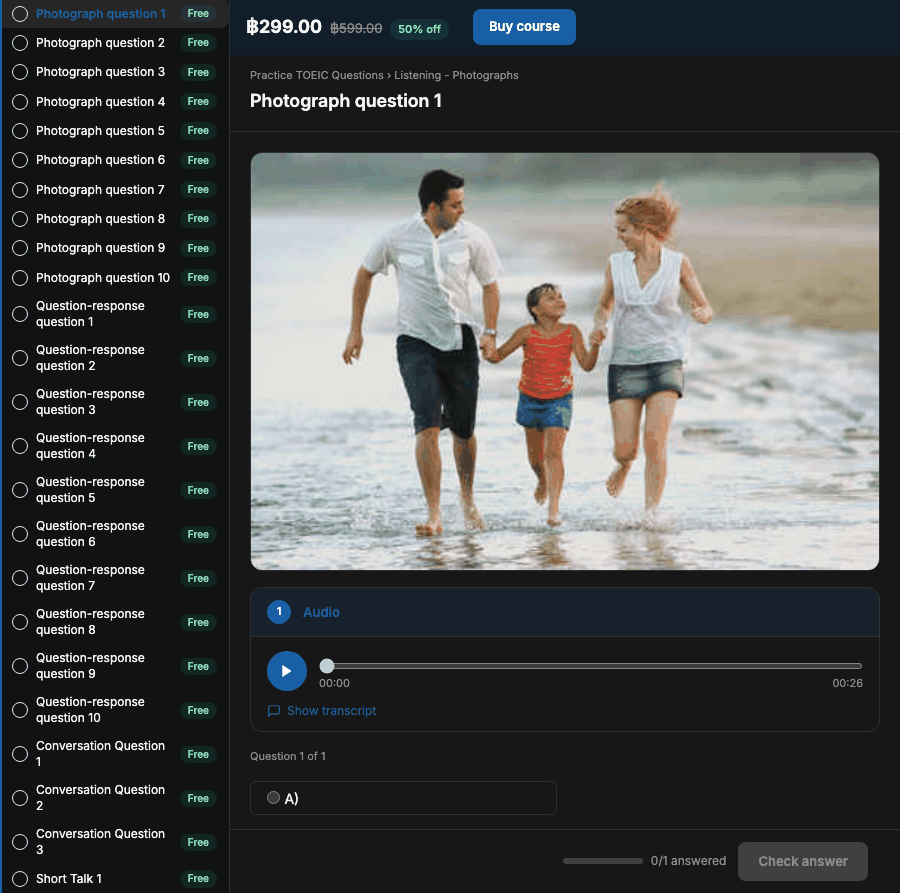Select answer option A radio button
900x893 pixels.
click(273, 798)
